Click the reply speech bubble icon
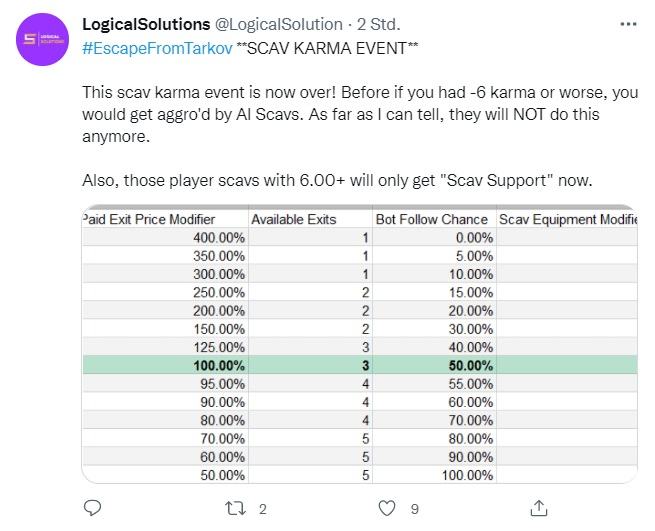Viewport: 655px width, 531px height. point(92,508)
